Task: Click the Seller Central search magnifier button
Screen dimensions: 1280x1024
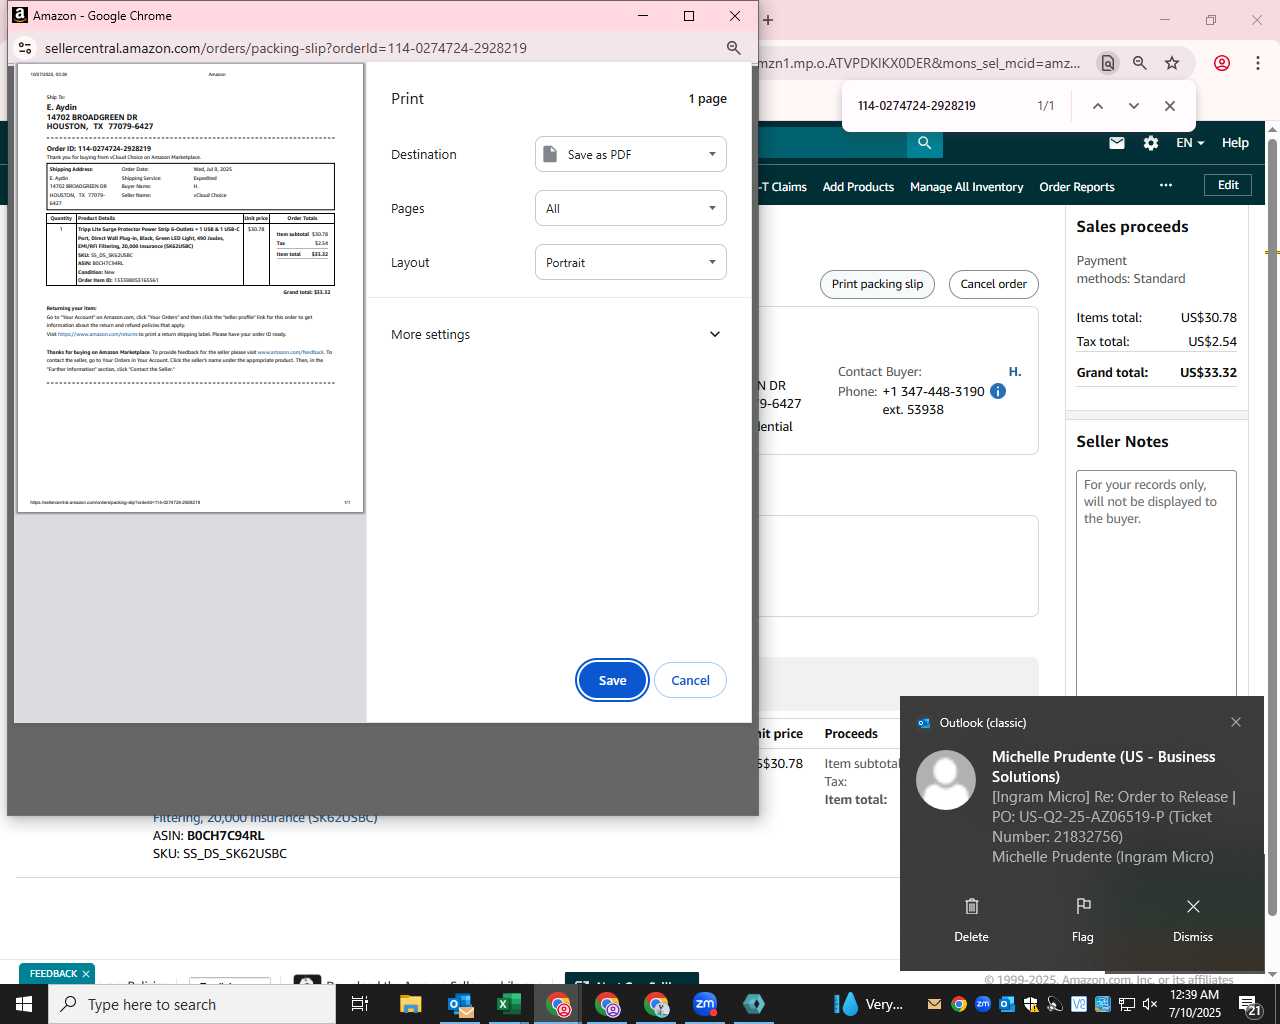Action: pos(925,143)
